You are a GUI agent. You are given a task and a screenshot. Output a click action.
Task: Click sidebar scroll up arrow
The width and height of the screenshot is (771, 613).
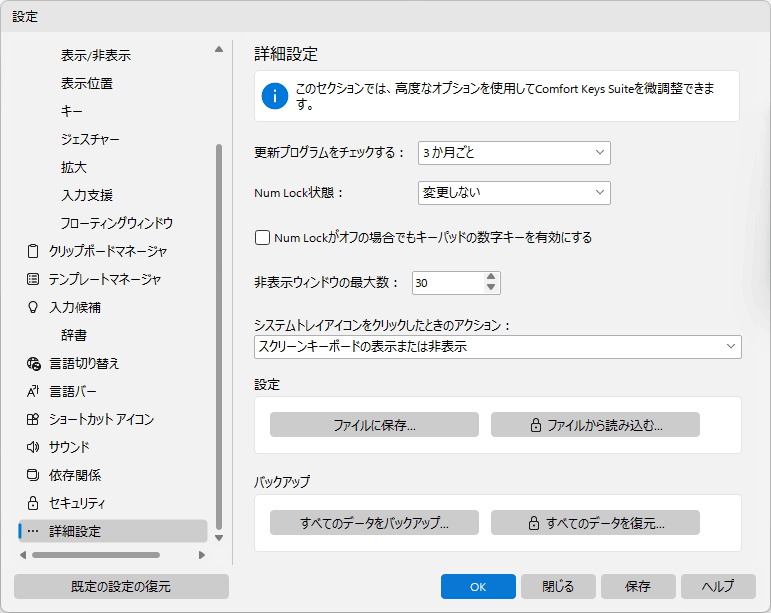(x=219, y=49)
